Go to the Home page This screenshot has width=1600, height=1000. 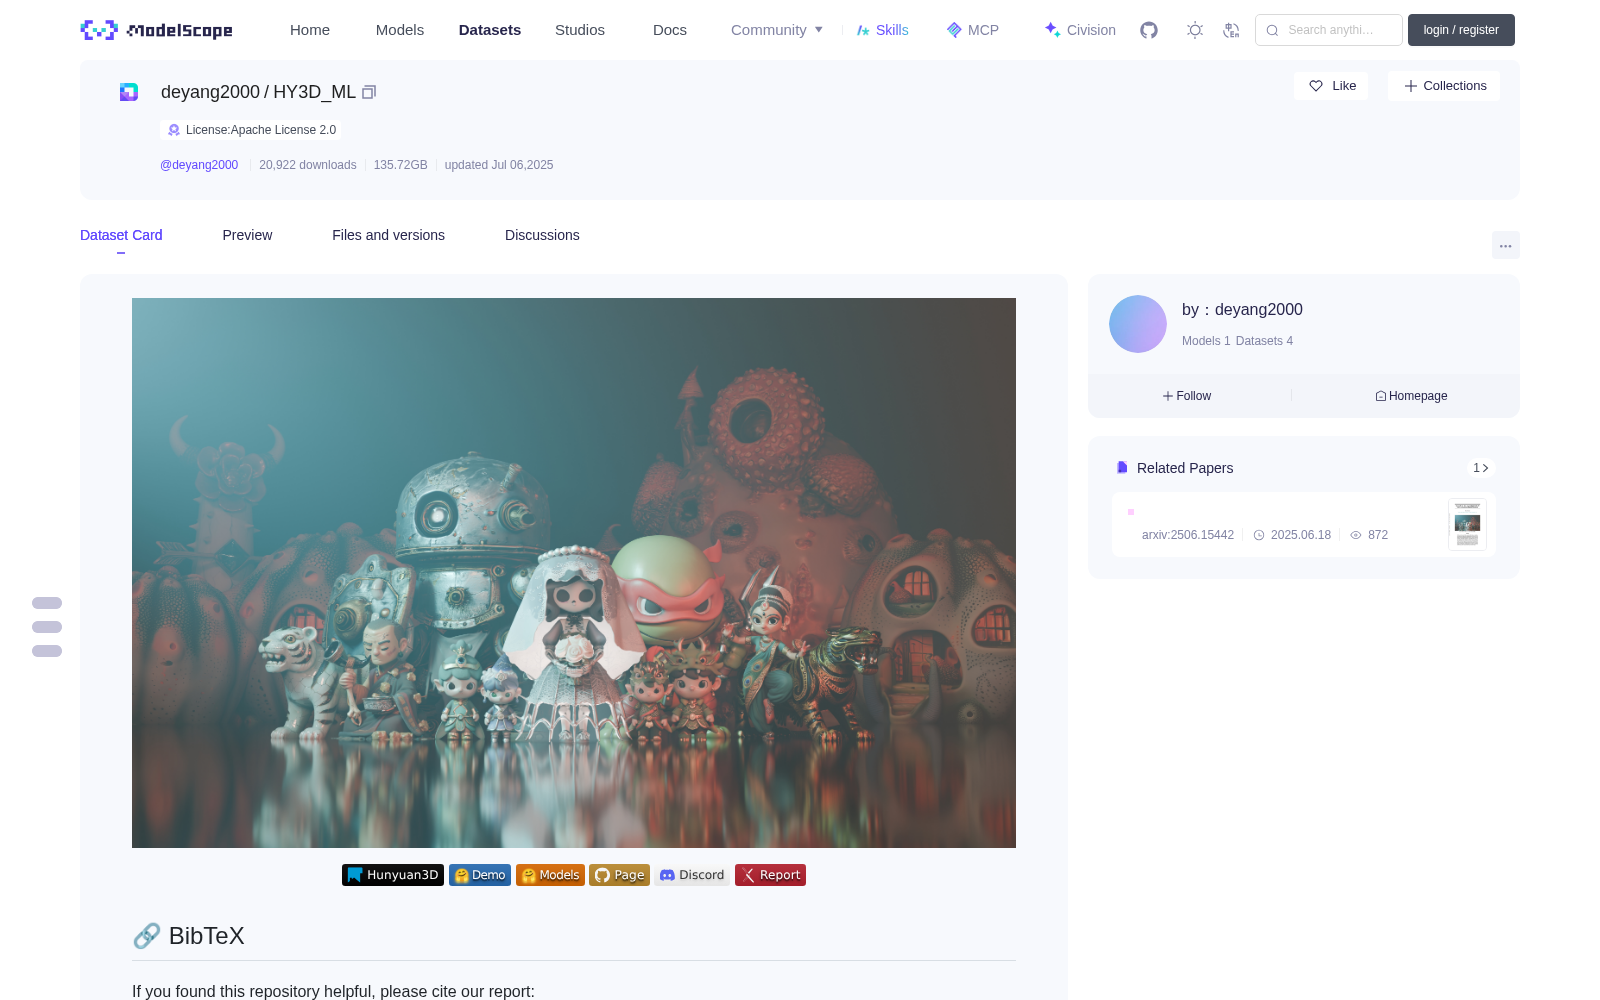pyautogui.click(x=310, y=30)
